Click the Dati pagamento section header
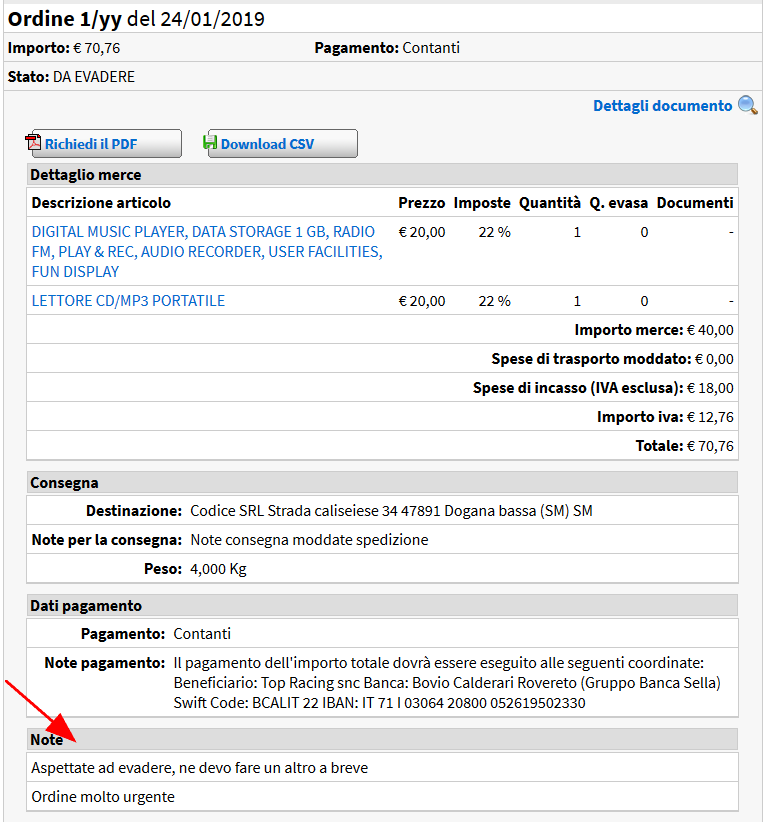 382,605
